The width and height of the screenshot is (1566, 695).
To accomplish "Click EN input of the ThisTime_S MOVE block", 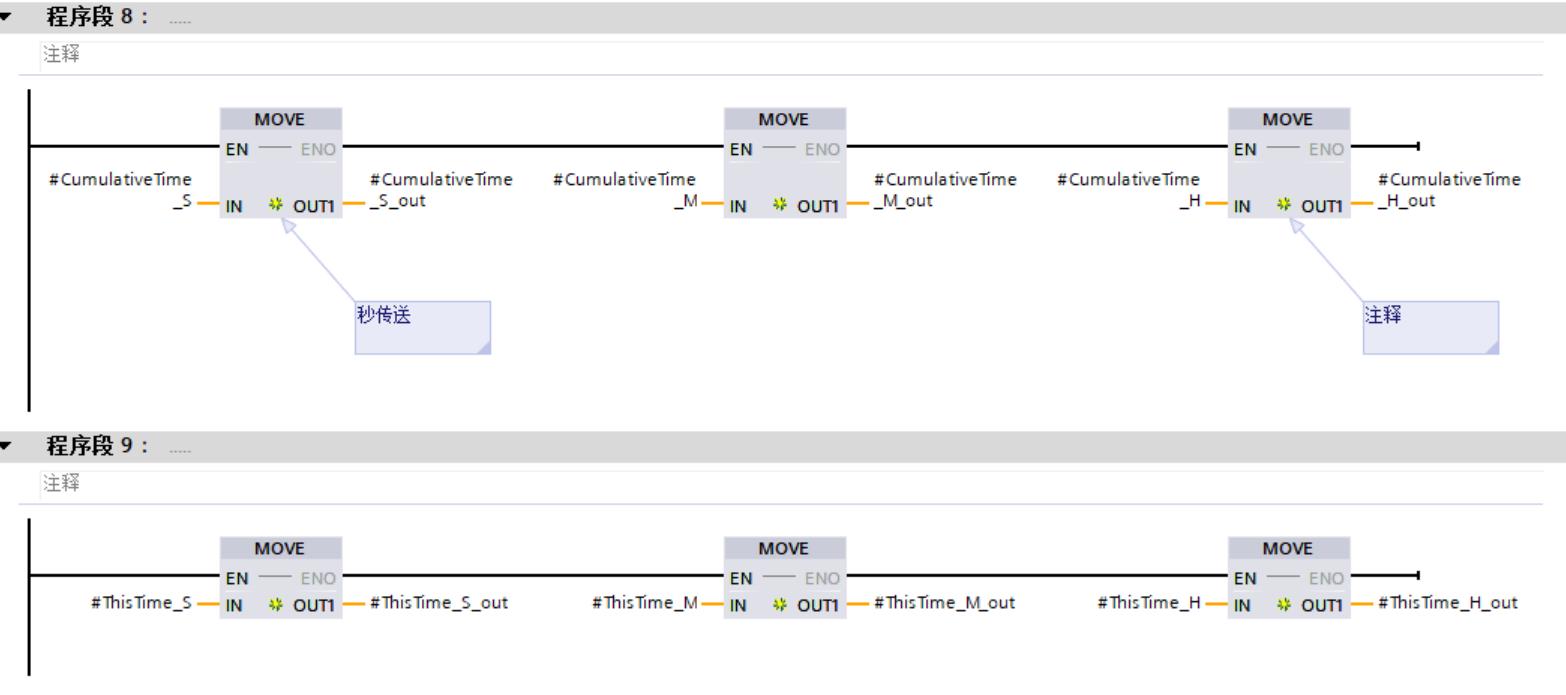I will tap(237, 577).
